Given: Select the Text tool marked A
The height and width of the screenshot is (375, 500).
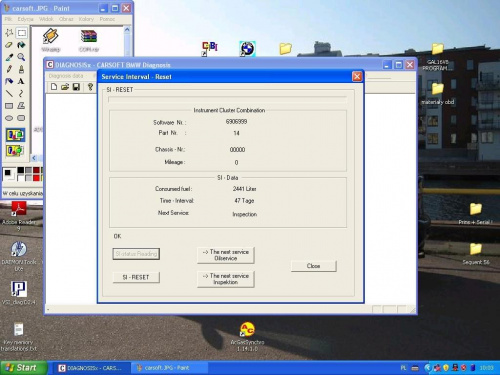Looking at the screenshot, I should pos(21,81).
